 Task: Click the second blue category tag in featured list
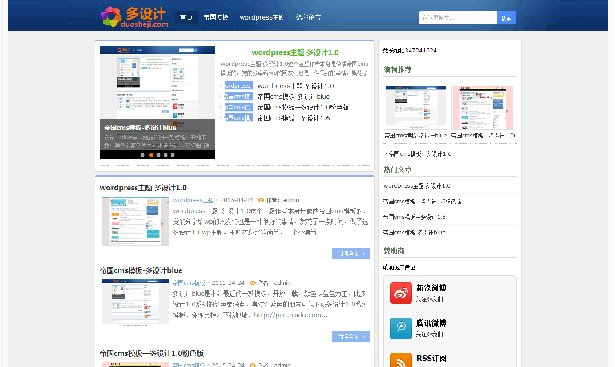pyautogui.click(x=238, y=96)
